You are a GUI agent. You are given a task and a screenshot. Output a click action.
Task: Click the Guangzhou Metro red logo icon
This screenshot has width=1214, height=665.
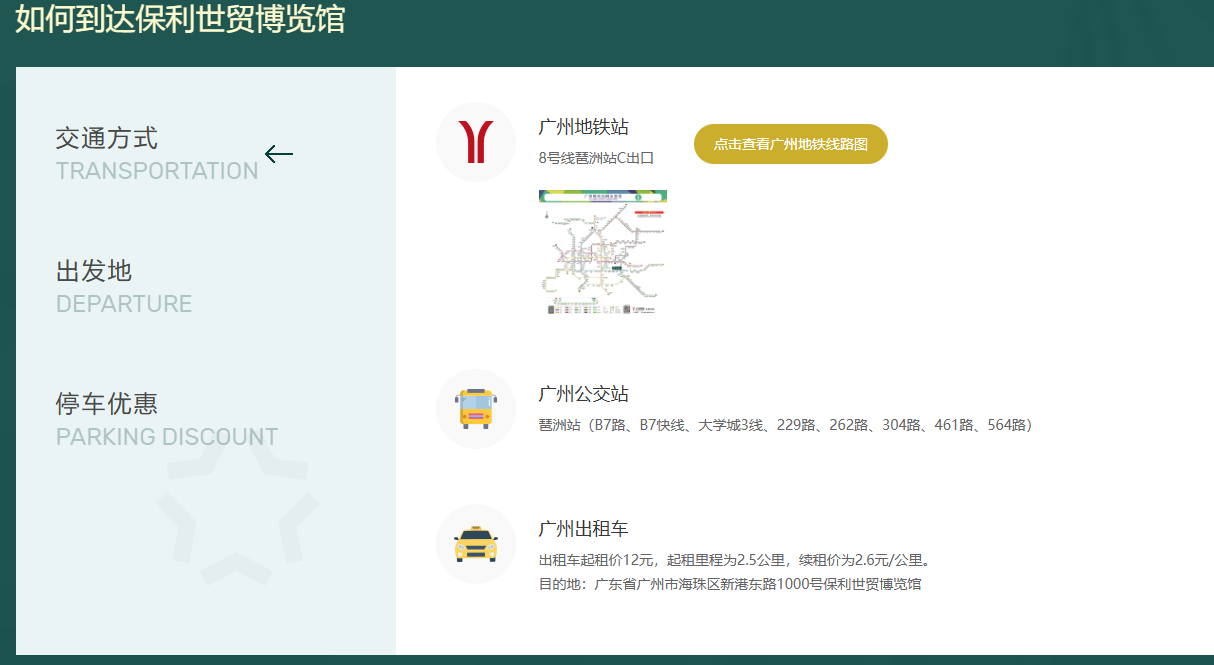click(x=476, y=142)
